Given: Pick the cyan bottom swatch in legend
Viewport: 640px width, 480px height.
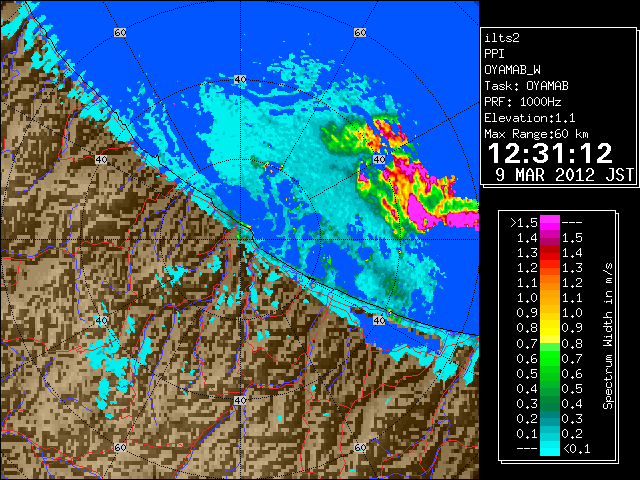Looking at the screenshot, I should 550,448.
